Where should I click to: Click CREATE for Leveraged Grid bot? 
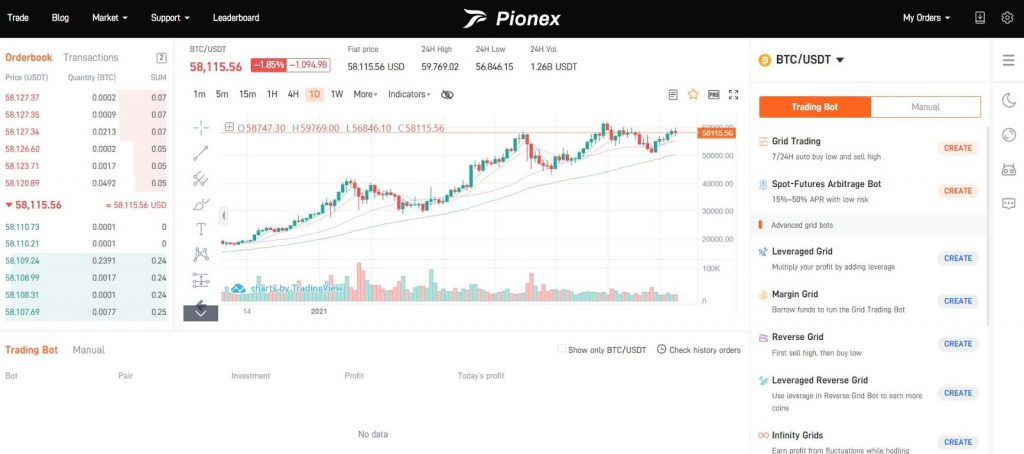coord(957,258)
